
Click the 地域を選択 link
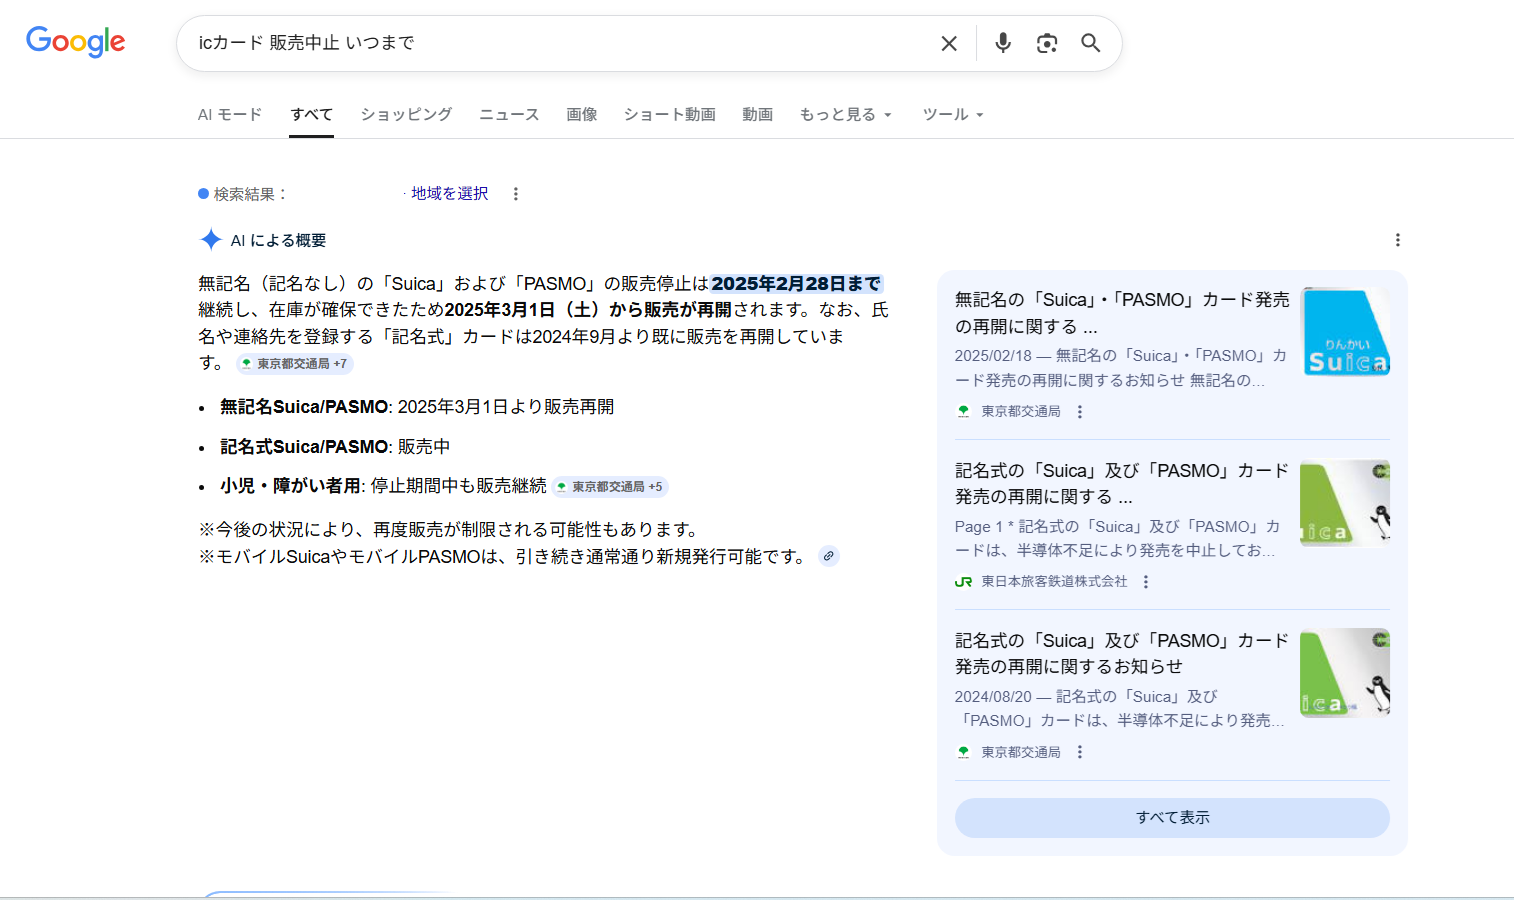[x=449, y=193]
